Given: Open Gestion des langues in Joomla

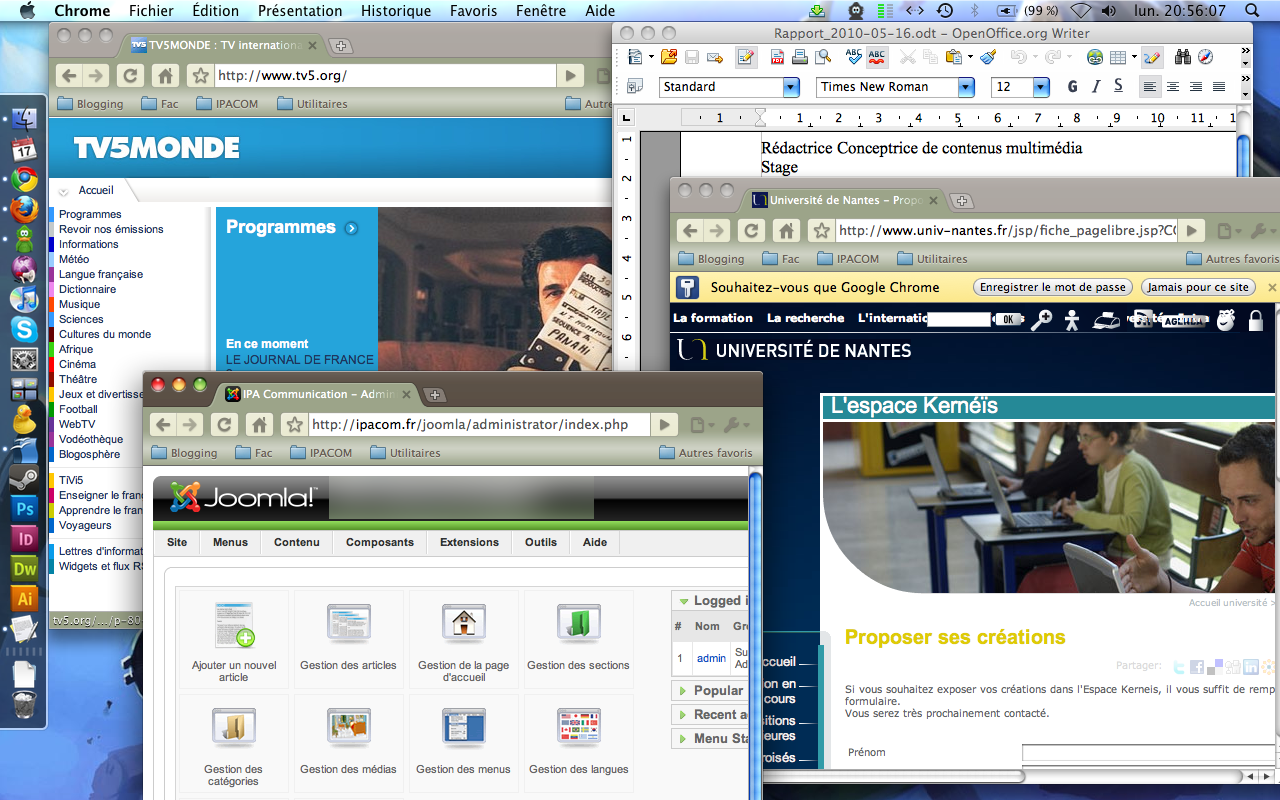Looking at the screenshot, I should pos(578,745).
